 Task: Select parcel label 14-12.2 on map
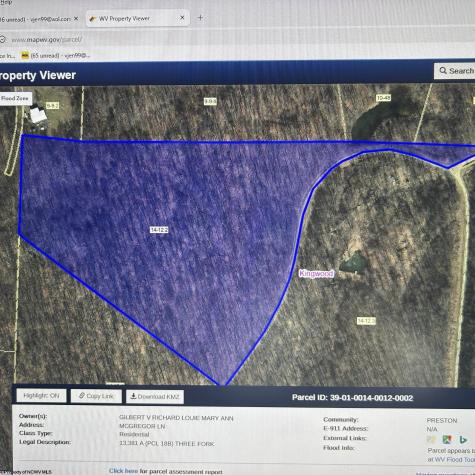point(159,230)
